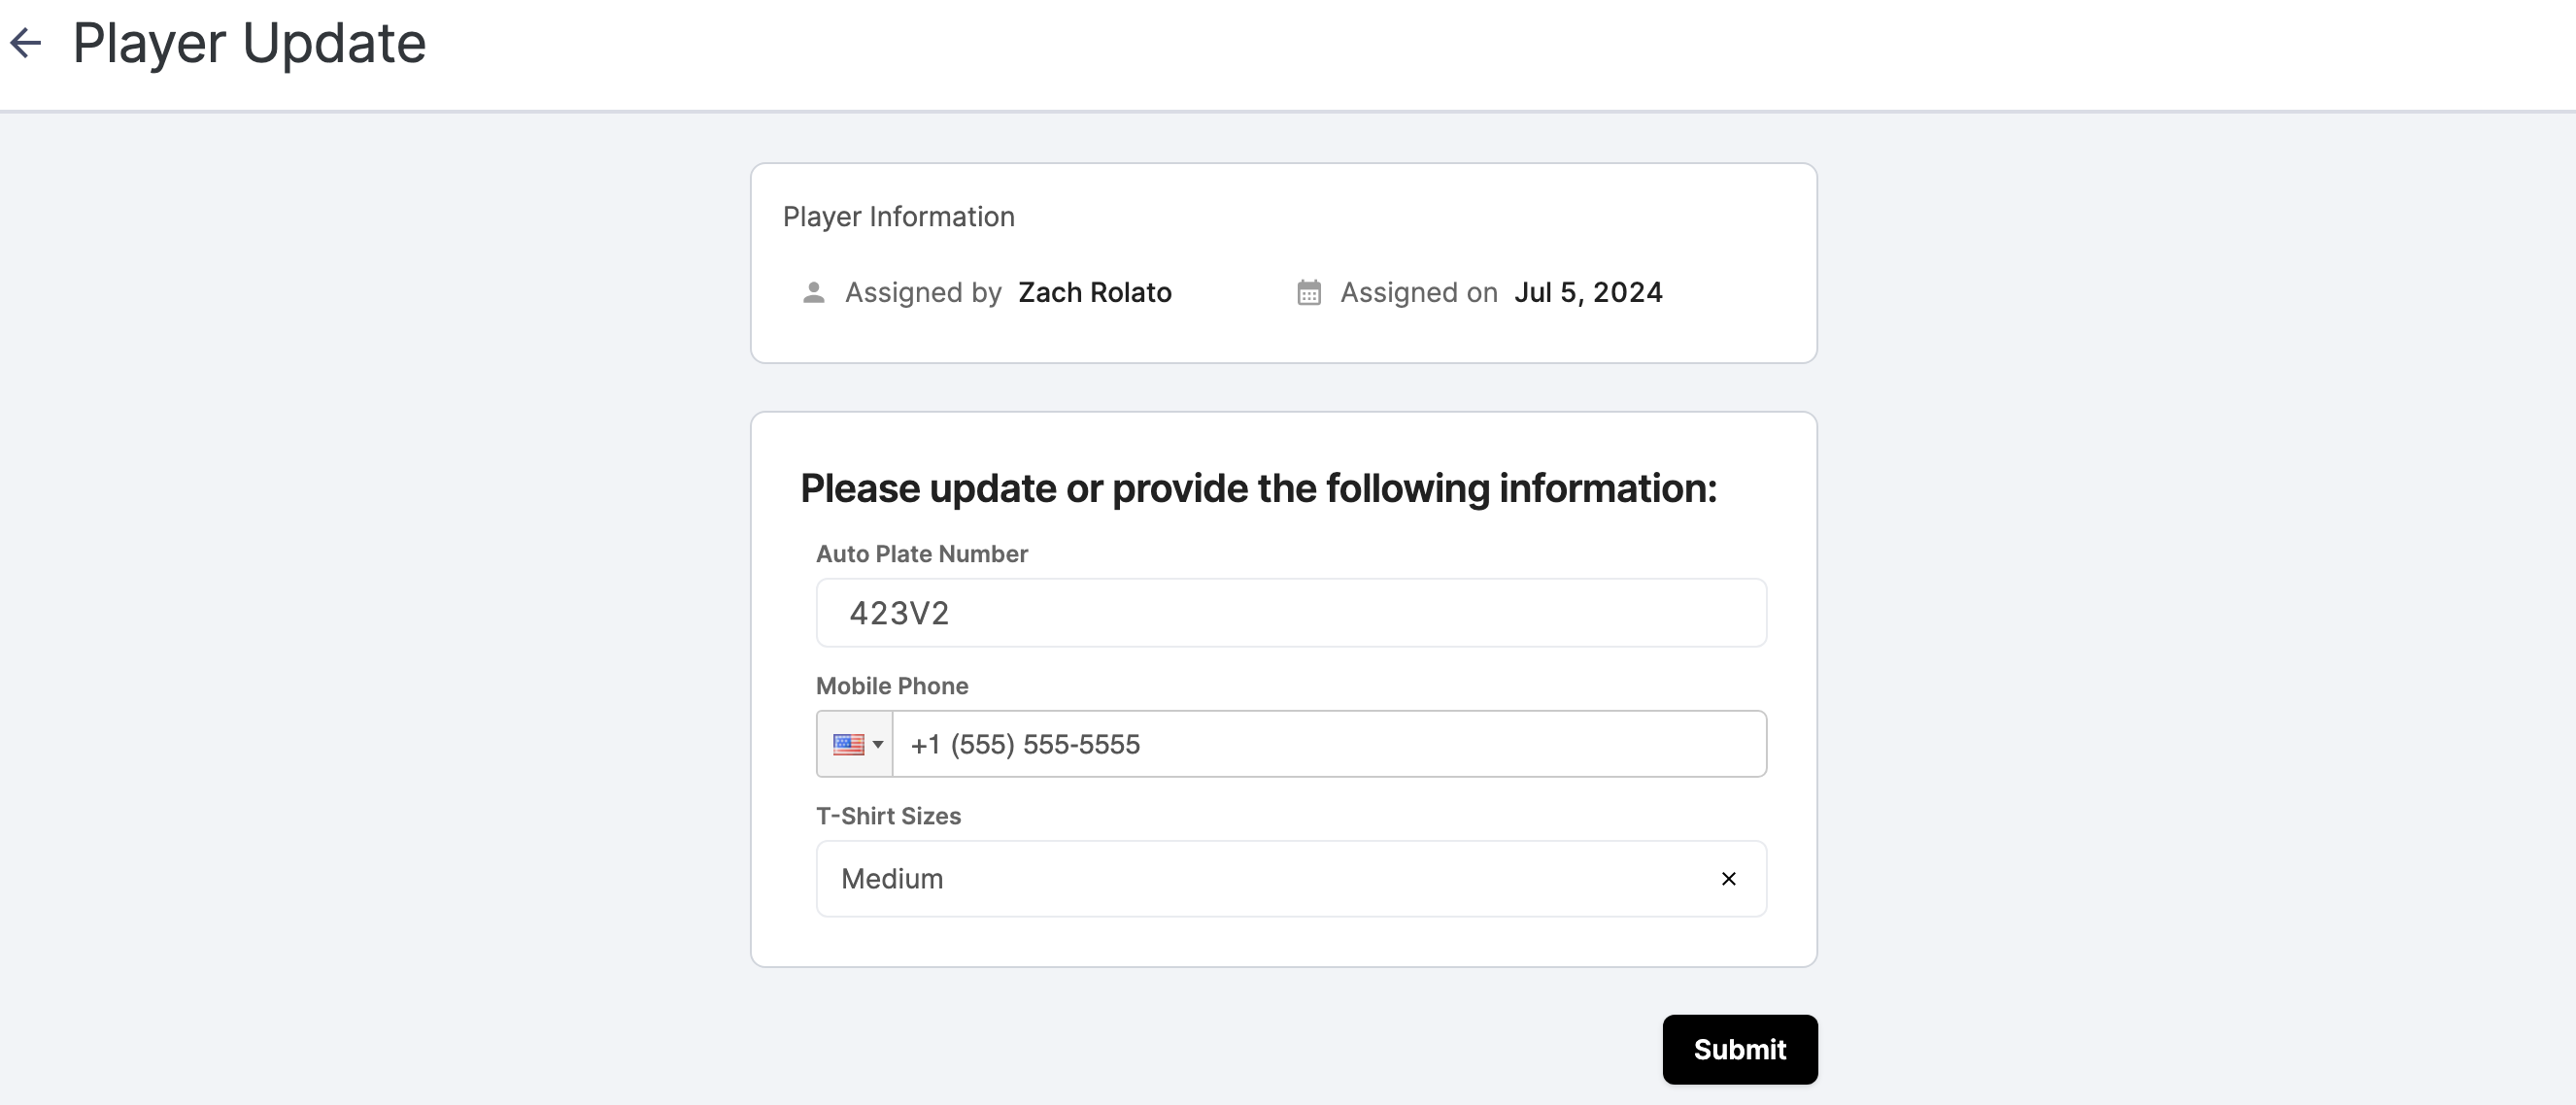Select the Medium value in T-Shirt Sizes
This screenshot has width=2576, height=1105.
coord(891,879)
